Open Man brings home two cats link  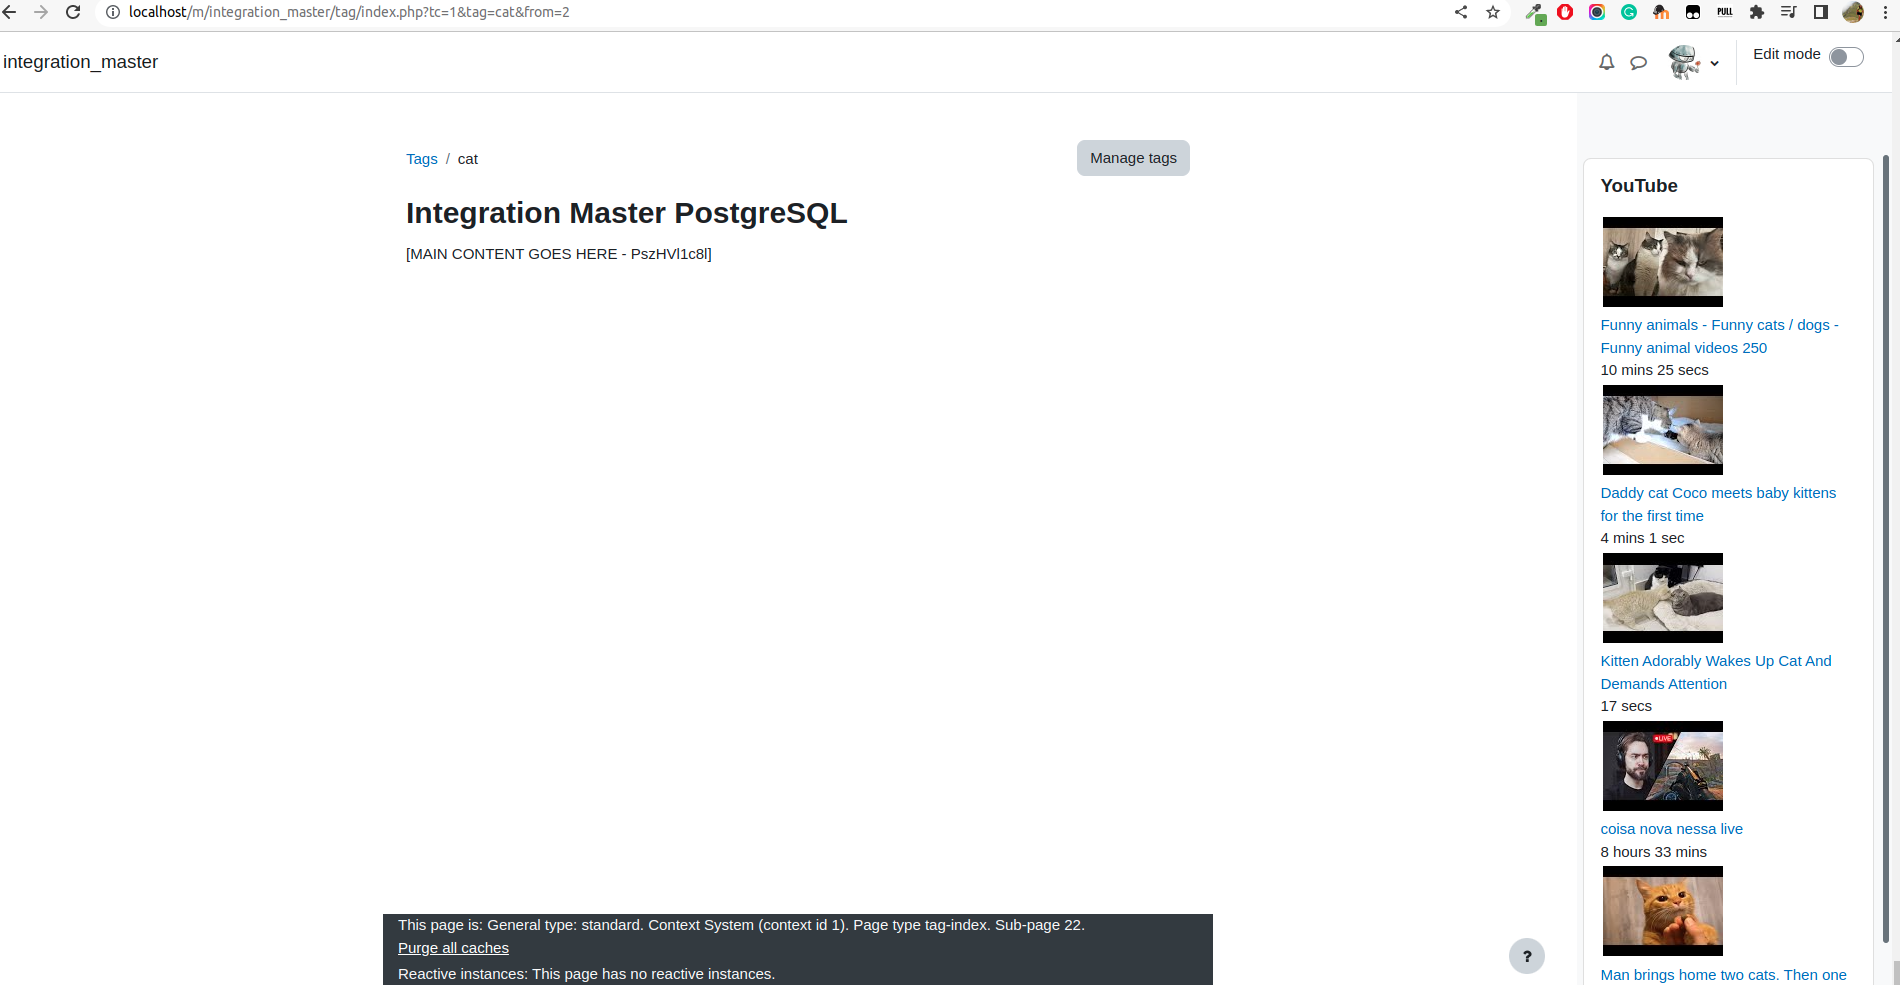1723,975
